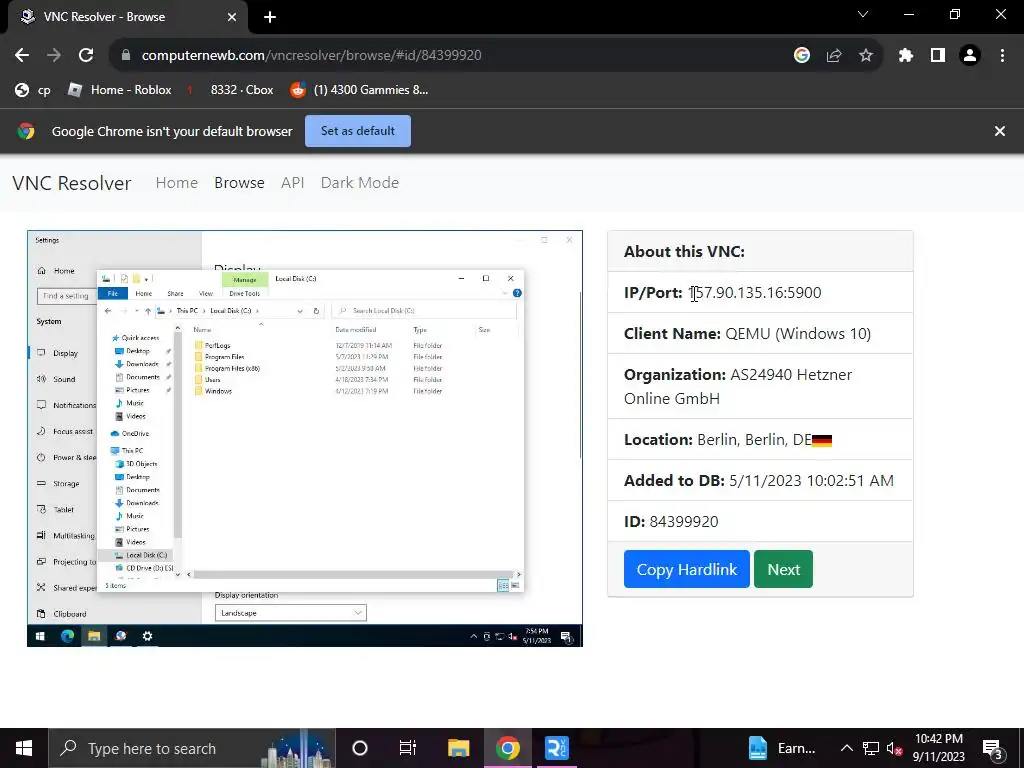The width and height of the screenshot is (1024, 768).
Task: Open the API nav item
Action: [293, 183]
